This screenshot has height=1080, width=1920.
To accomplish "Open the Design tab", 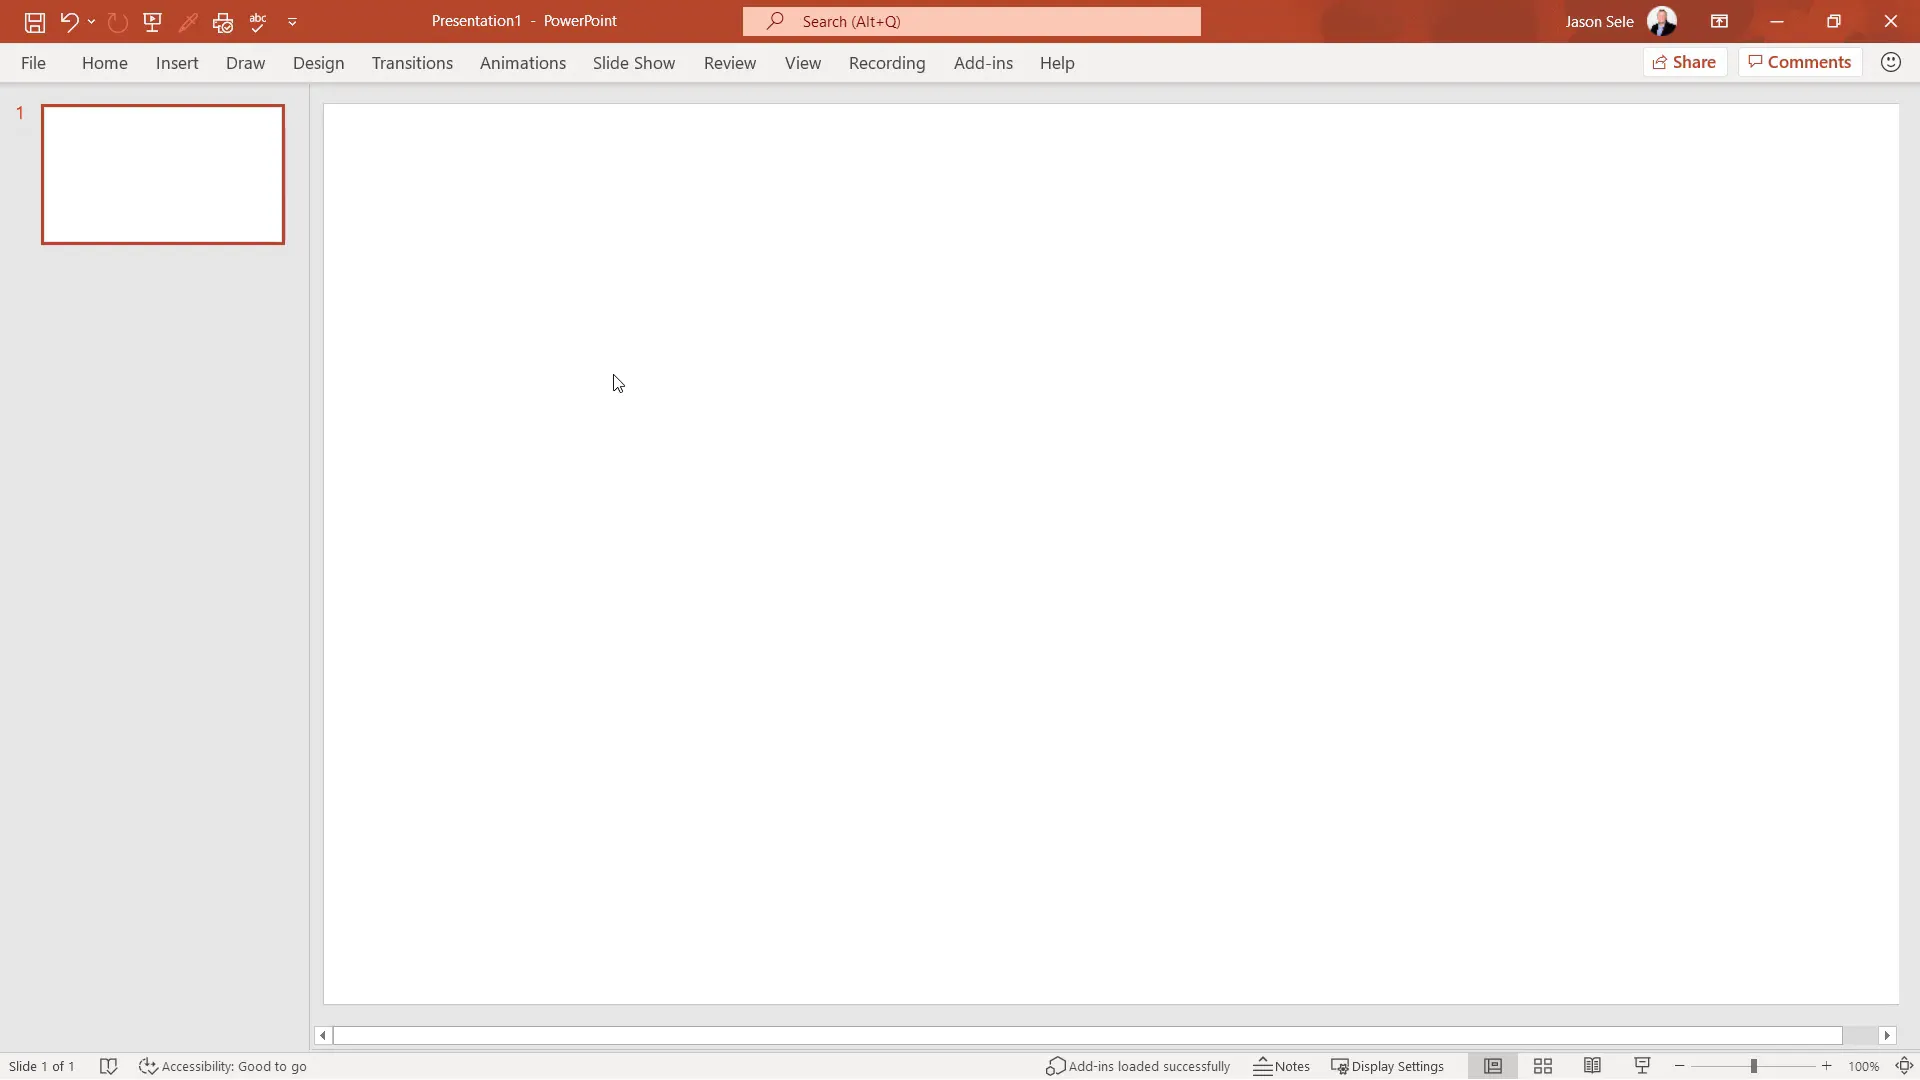I will (x=318, y=63).
